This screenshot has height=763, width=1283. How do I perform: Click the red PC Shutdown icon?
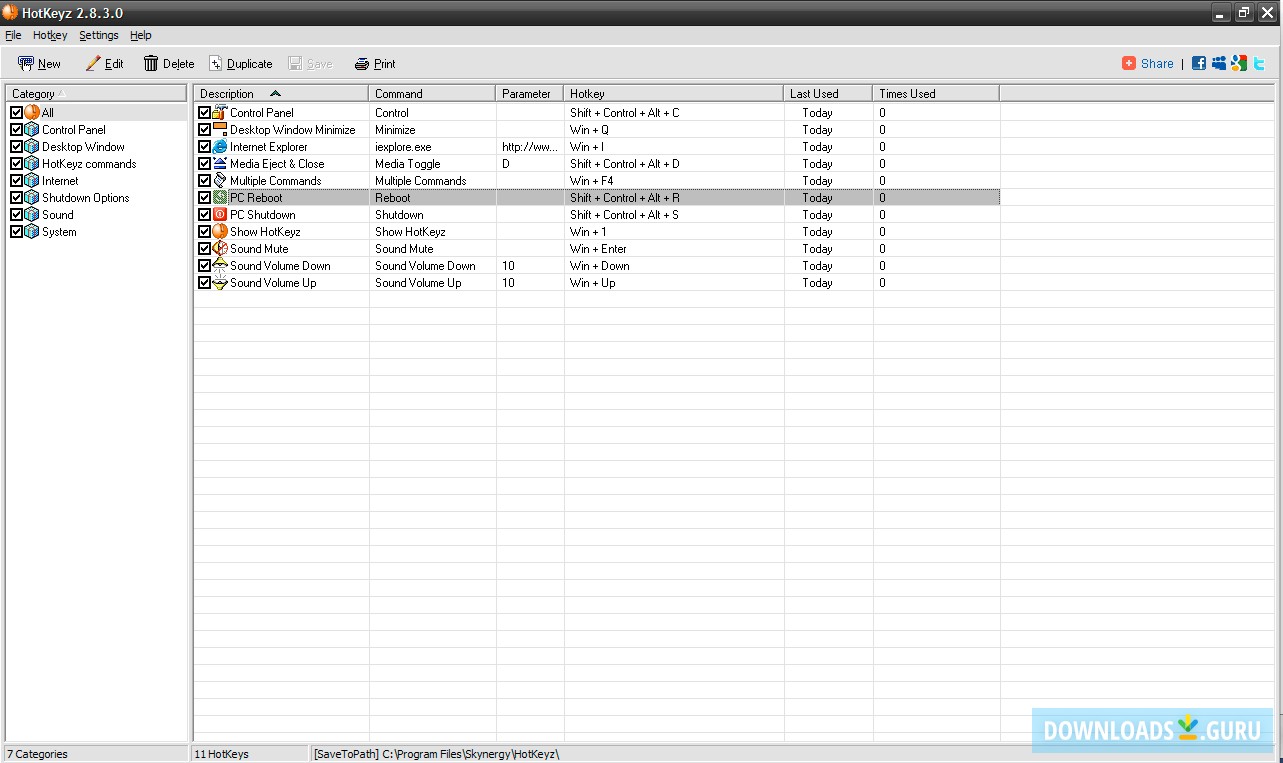[x=220, y=215]
